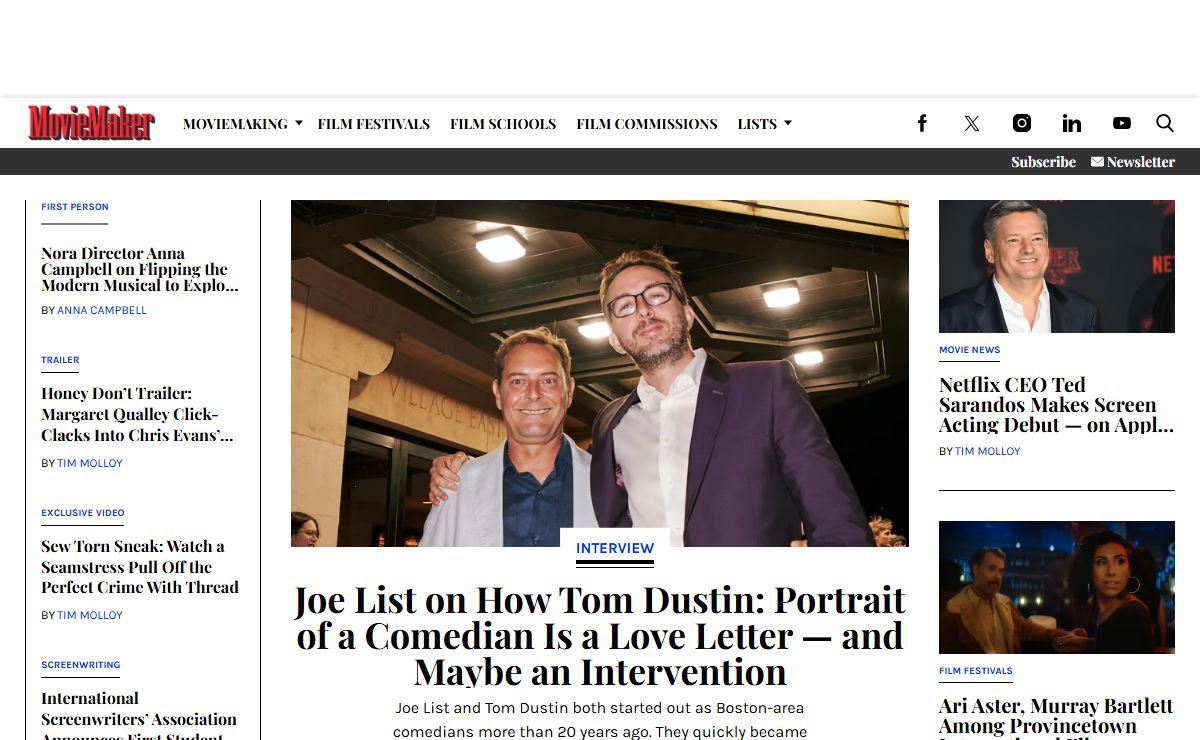Open the Joe List and Tom Dustin photo

click(x=600, y=373)
